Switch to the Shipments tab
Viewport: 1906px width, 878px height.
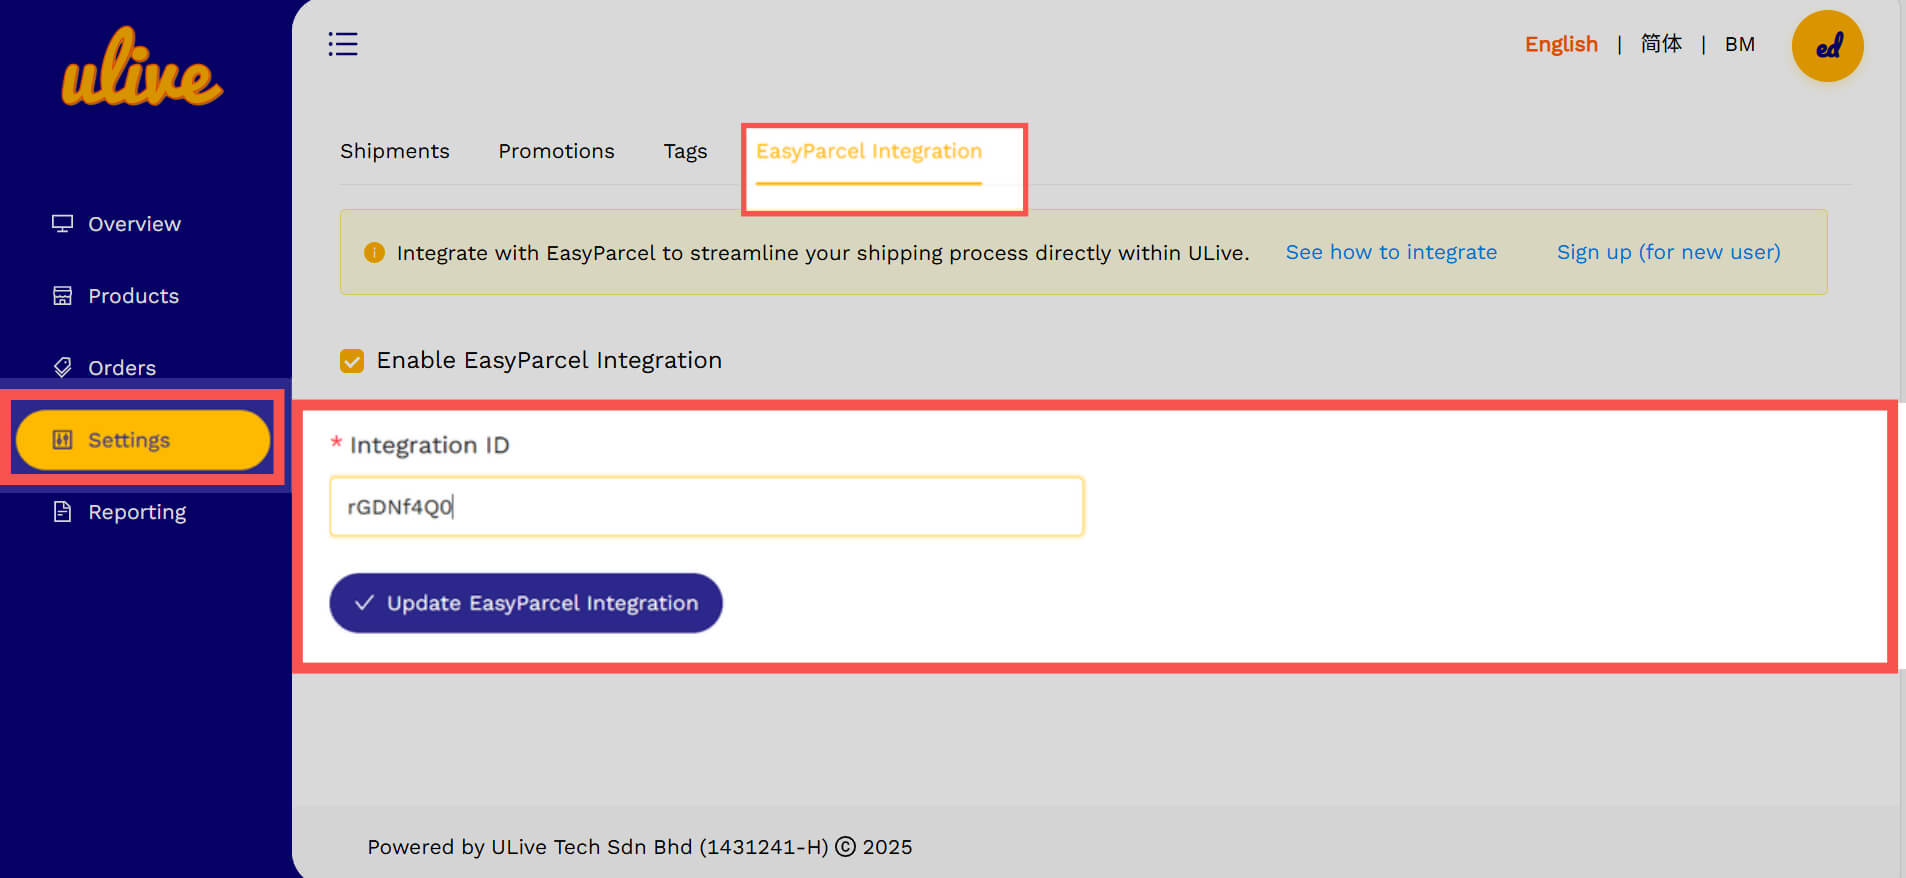395,151
